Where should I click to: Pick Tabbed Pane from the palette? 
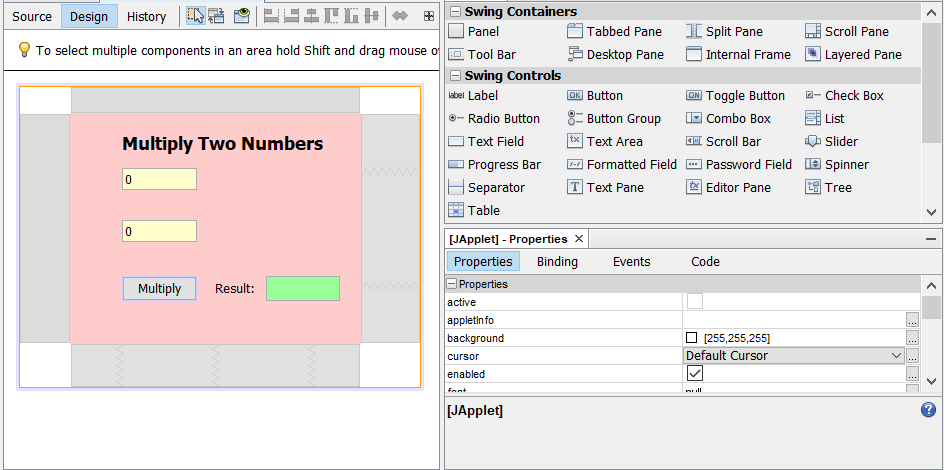615,31
